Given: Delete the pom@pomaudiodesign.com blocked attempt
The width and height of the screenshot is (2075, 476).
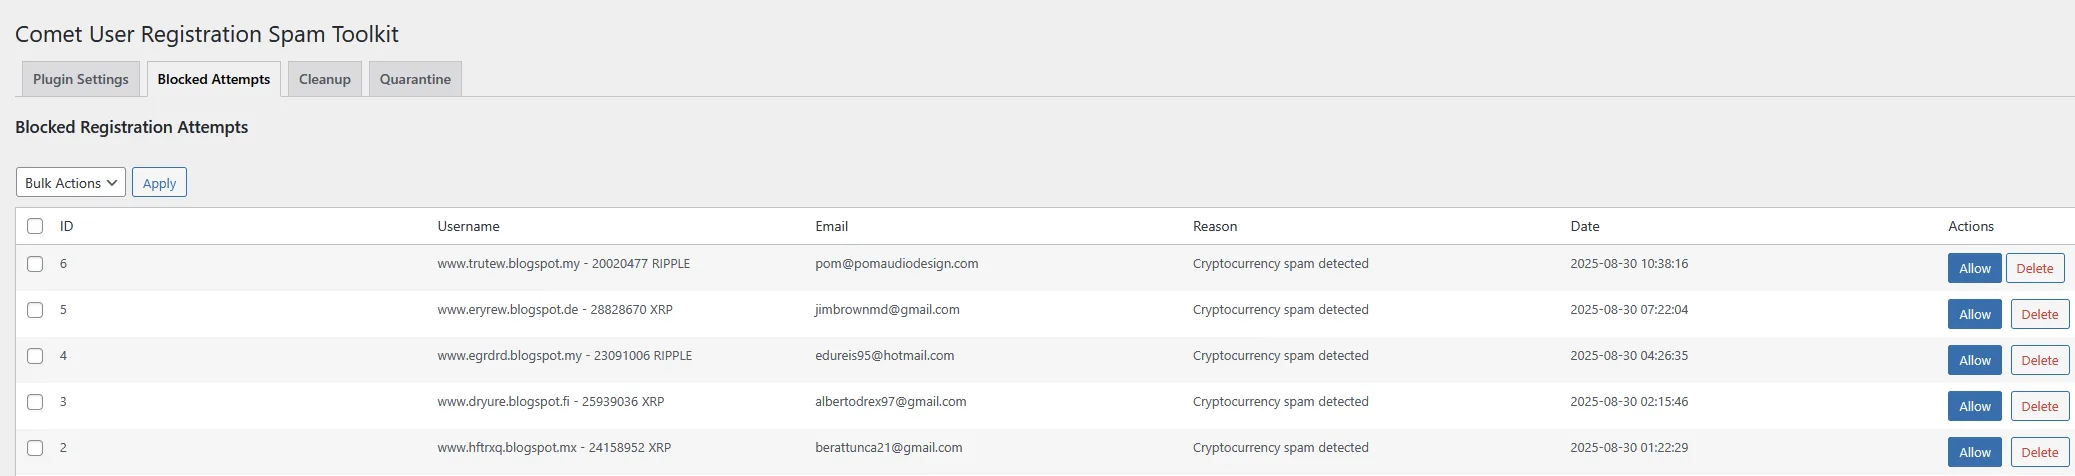Looking at the screenshot, I should point(2034,268).
